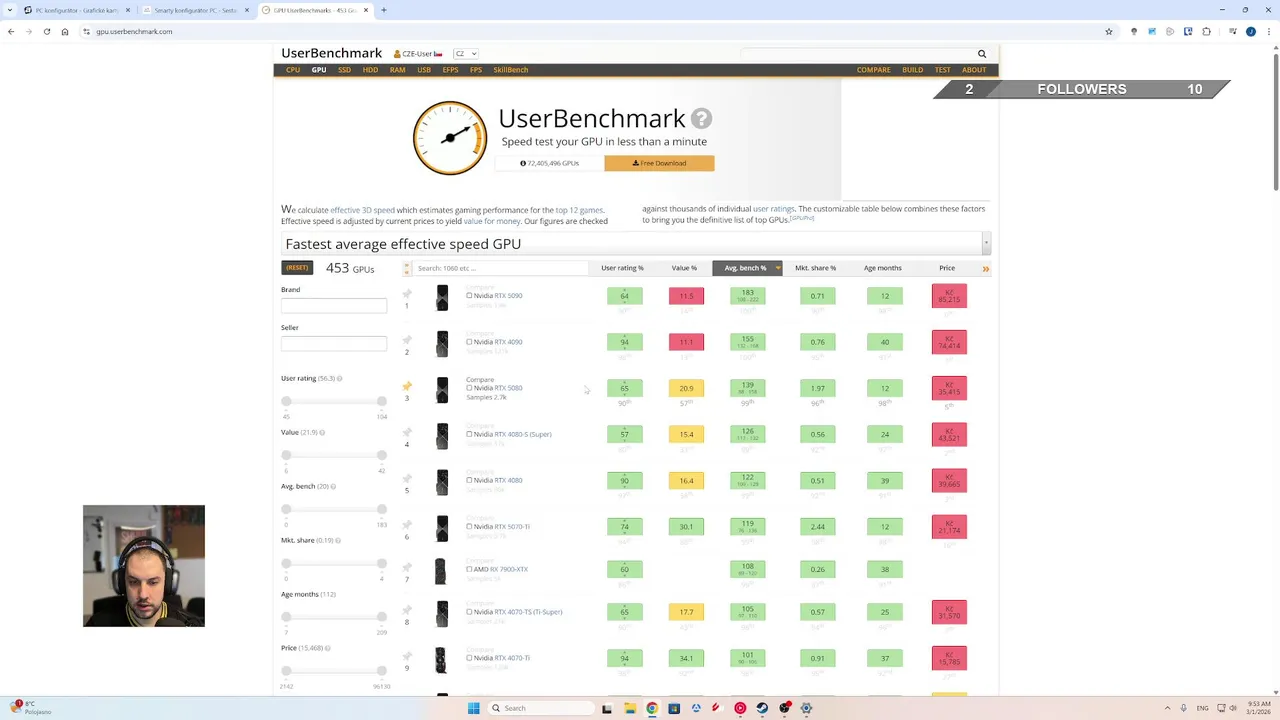Open the Chrome three-dot menu
The height and width of the screenshot is (720, 1280).
[x=1267, y=31]
